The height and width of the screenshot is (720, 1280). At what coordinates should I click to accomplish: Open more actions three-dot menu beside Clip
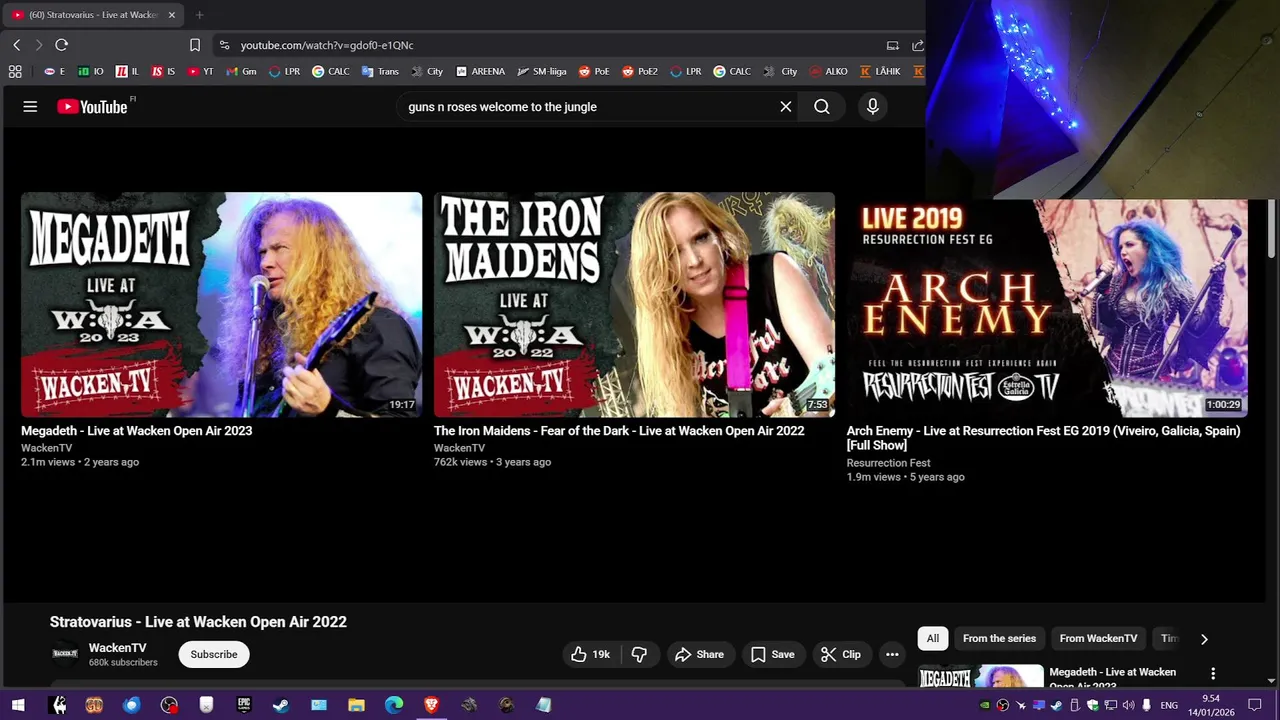(892, 654)
